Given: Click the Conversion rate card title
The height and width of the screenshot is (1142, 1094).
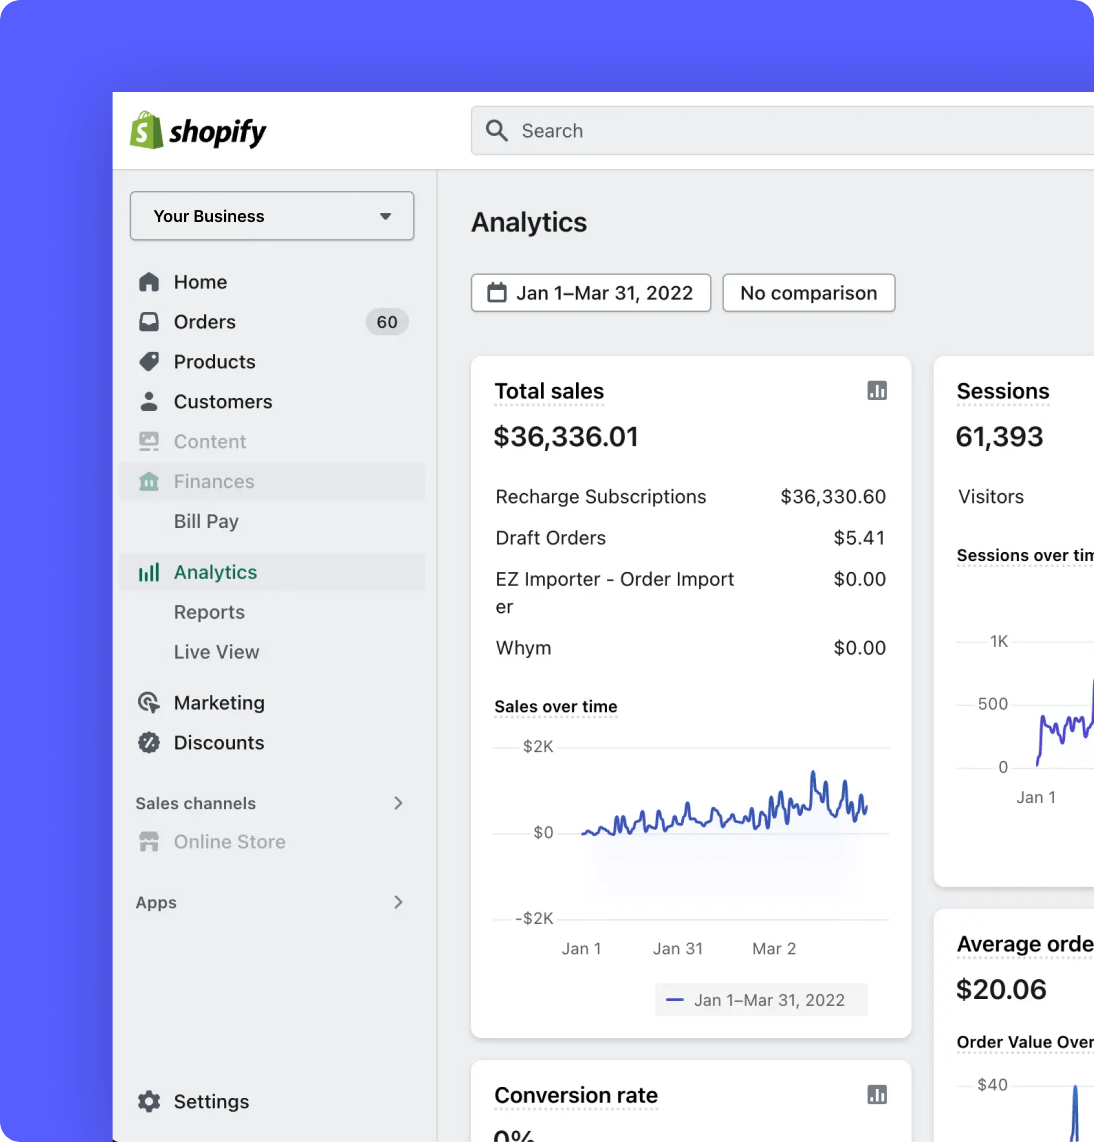Looking at the screenshot, I should click(576, 1095).
